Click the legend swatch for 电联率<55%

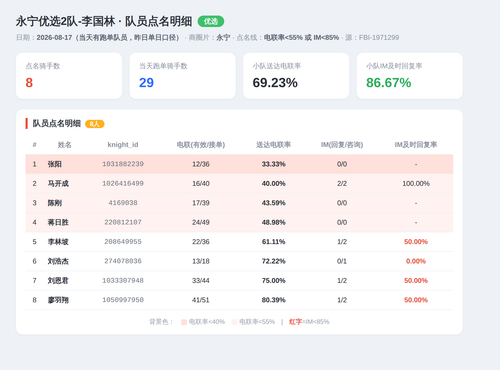coord(234,322)
